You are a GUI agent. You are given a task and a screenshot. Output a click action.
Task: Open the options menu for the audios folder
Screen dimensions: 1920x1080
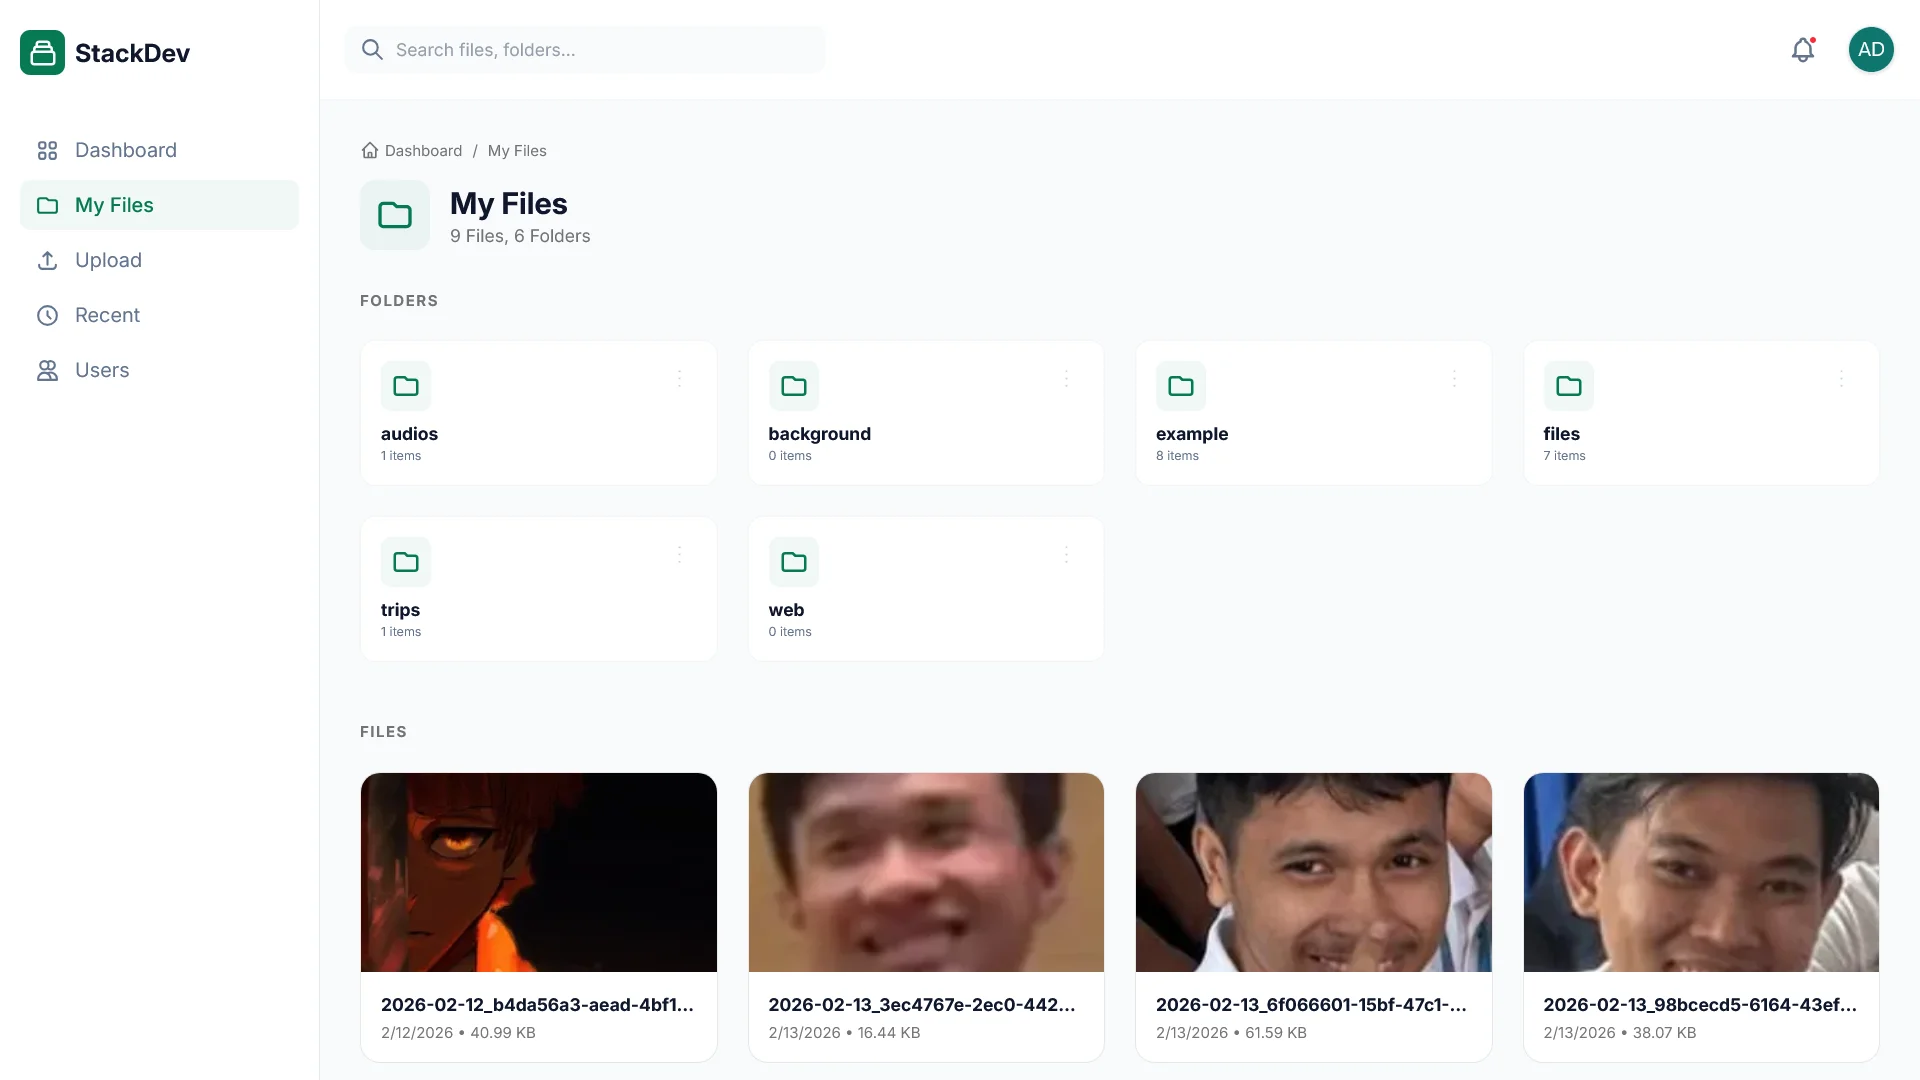[x=680, y=378]
